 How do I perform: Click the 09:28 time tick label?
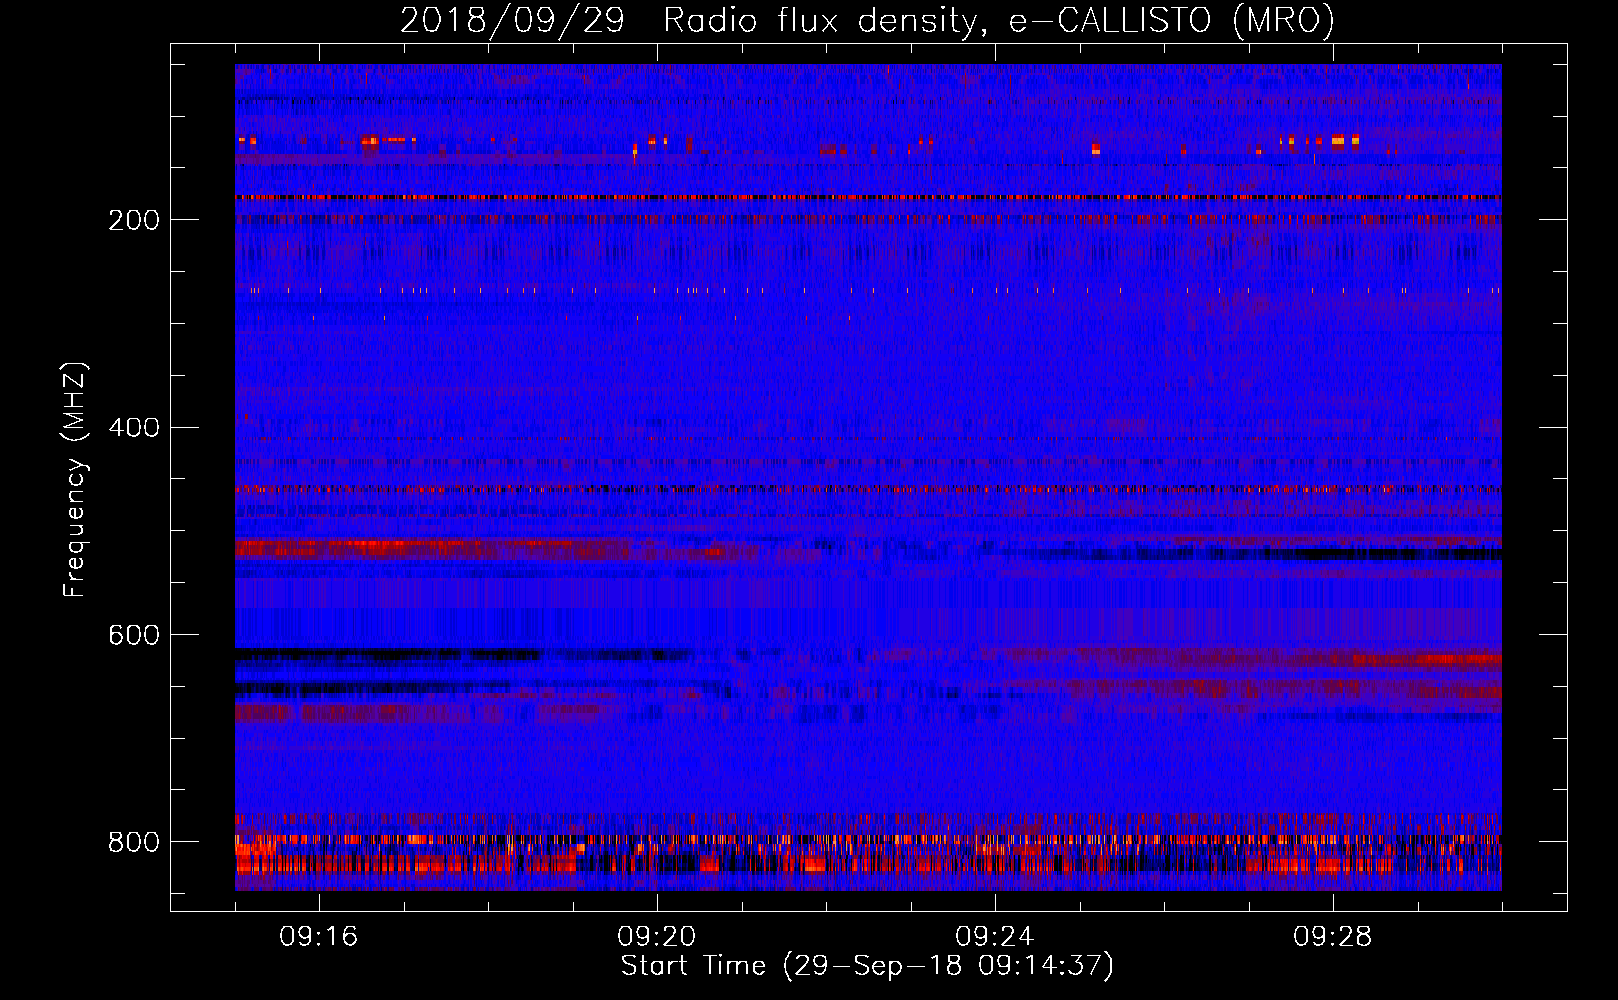pyautogui.click(x=1333, y=937)
